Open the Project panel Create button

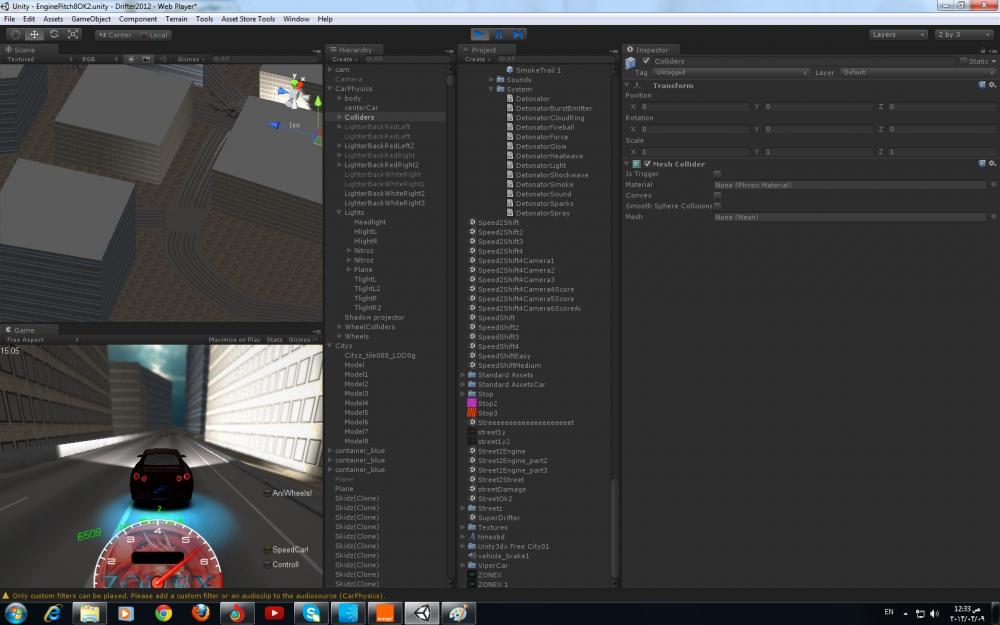pos(477,59)
